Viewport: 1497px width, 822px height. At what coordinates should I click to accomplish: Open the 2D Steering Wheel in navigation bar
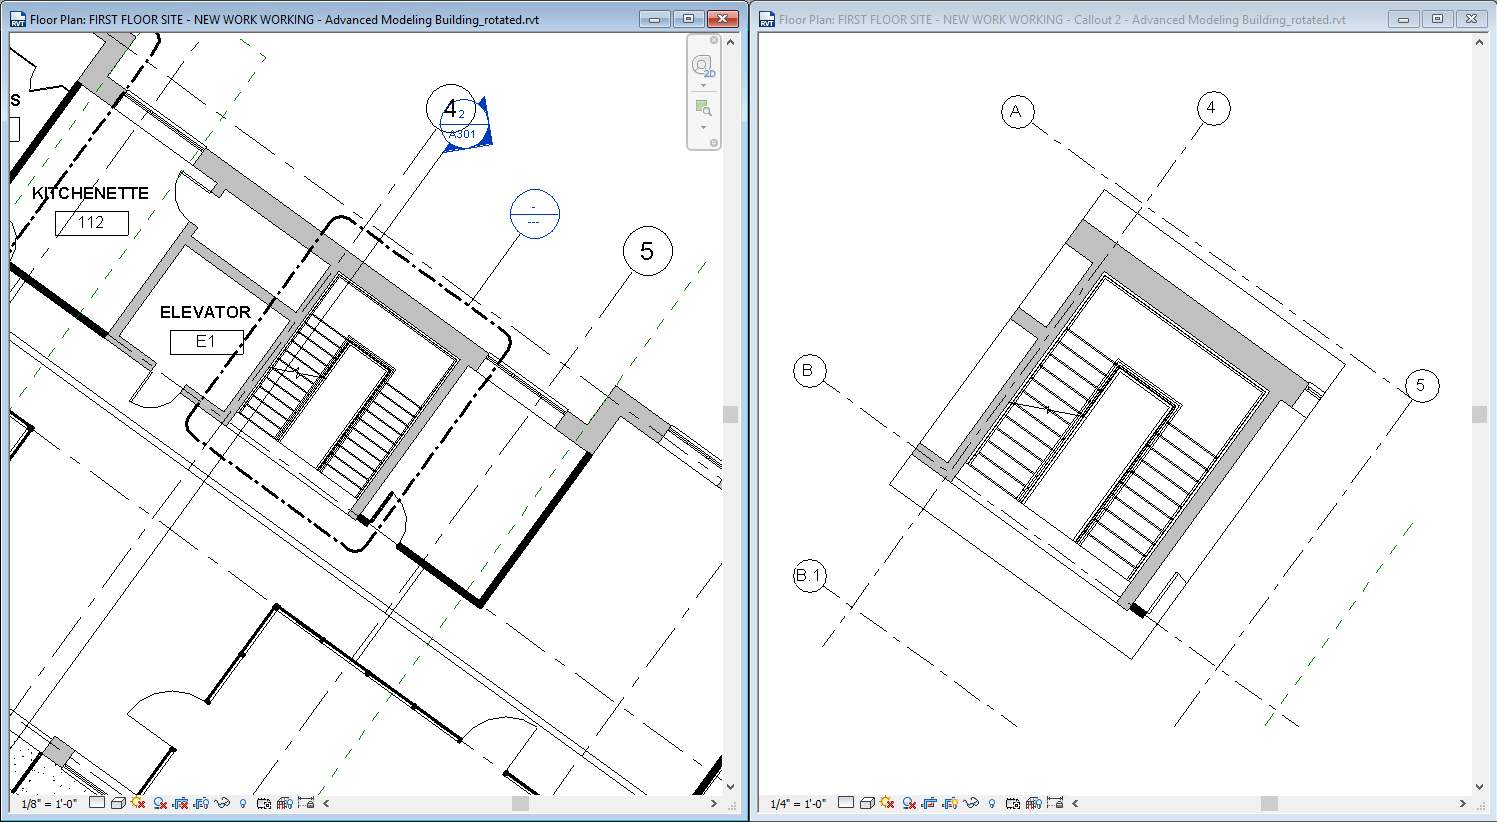point(703,66)
